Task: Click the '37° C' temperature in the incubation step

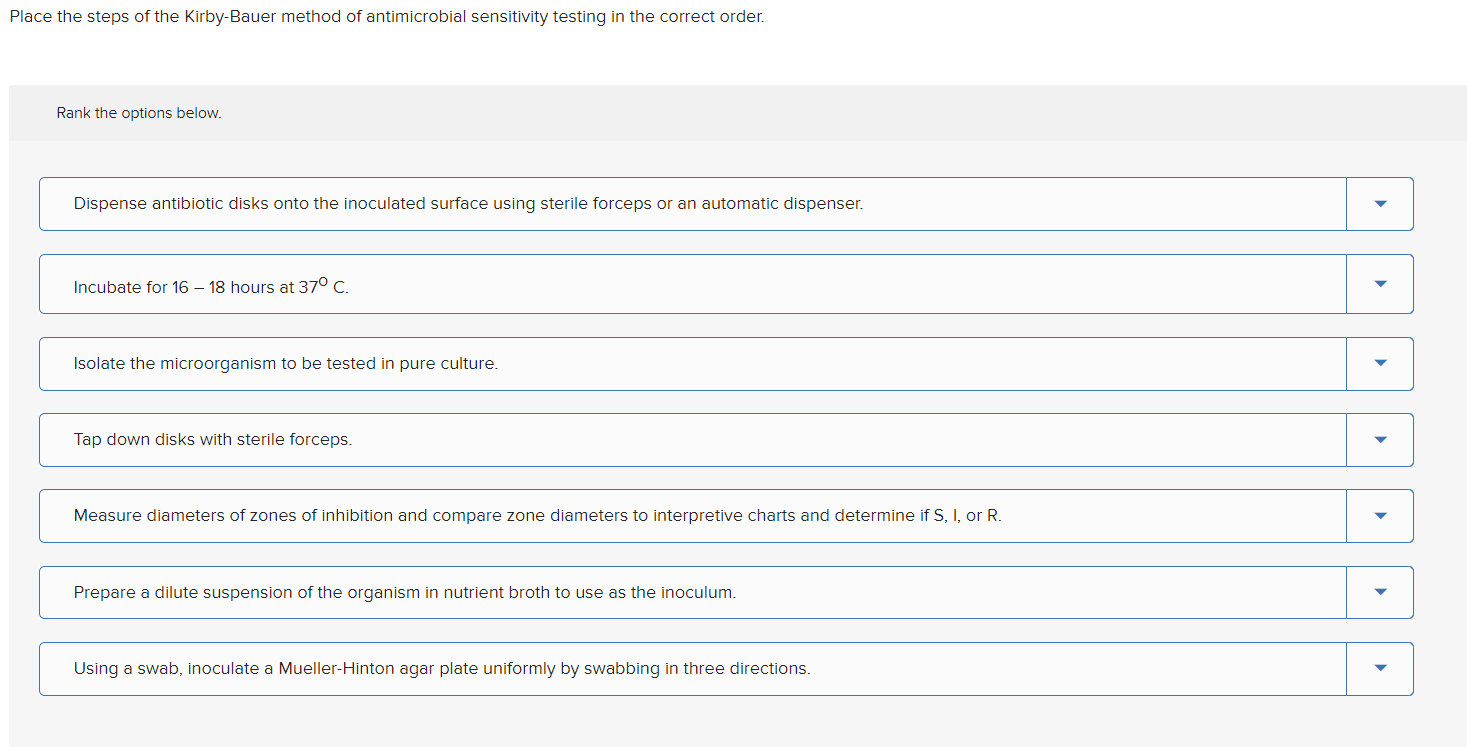Action: tap(323, 287)
